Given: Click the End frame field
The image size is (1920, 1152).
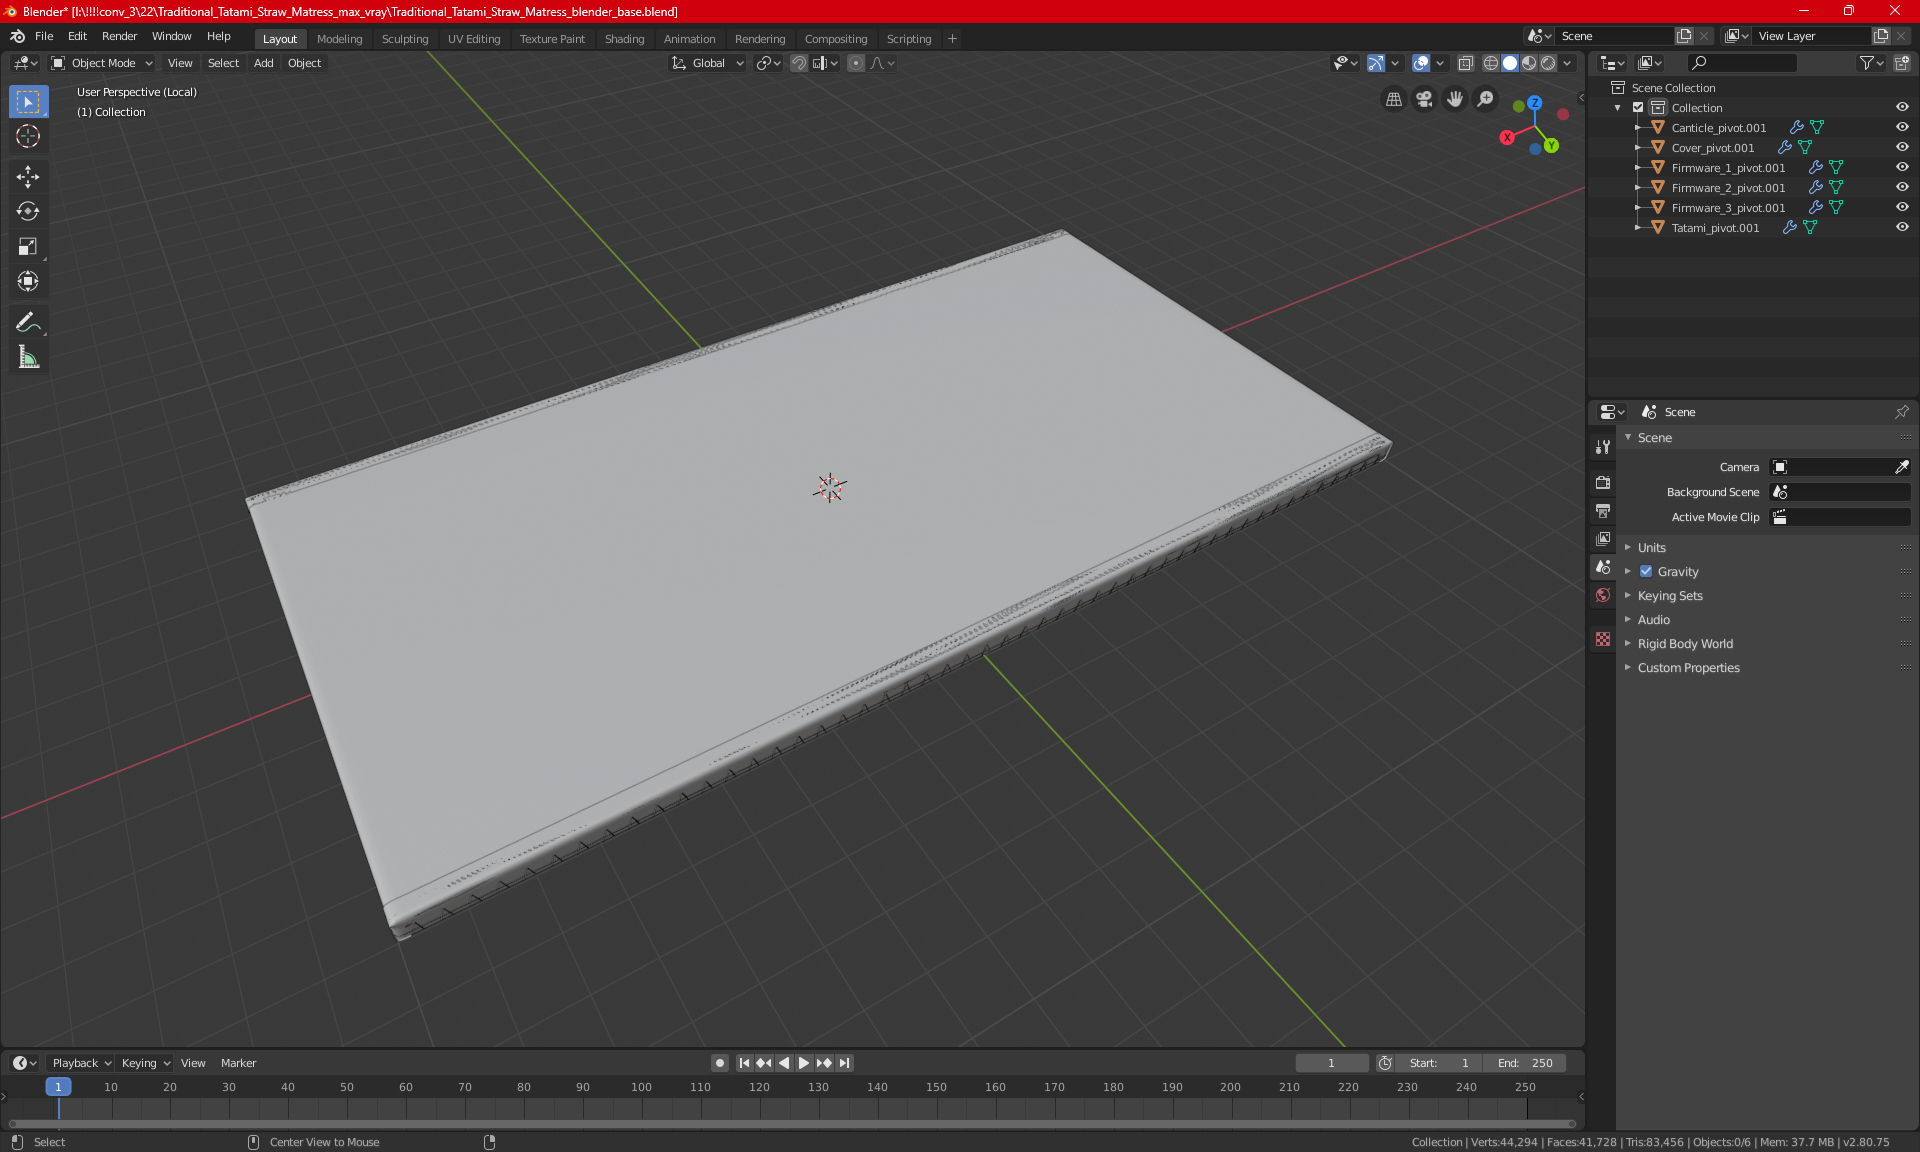Looking at the screenshot, I should pos(1525,1063).
